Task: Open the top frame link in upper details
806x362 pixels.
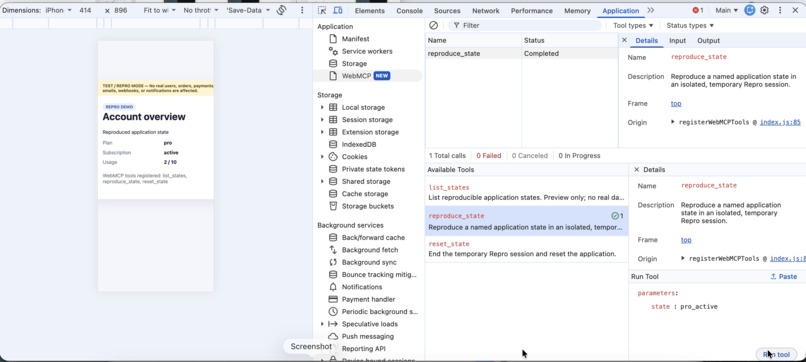Action: (x=676, y=103)
